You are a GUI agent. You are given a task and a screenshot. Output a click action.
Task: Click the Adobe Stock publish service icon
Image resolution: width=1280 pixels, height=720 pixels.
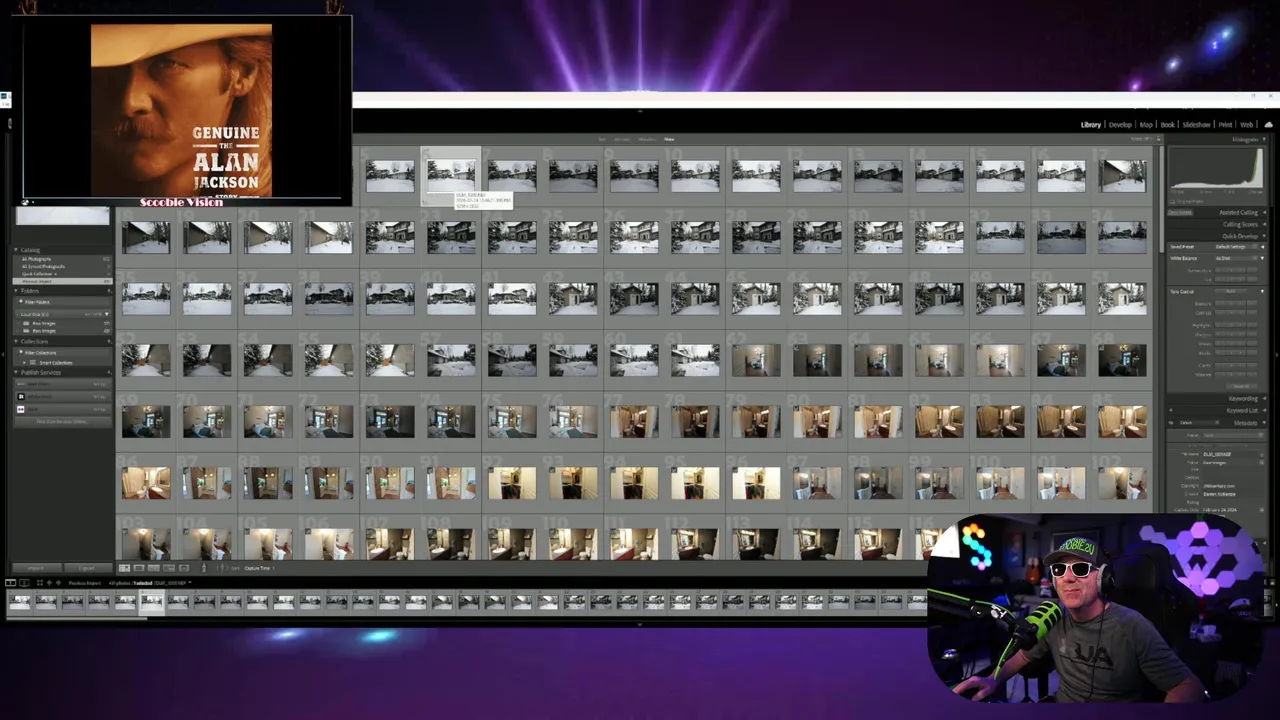(21, 396)
